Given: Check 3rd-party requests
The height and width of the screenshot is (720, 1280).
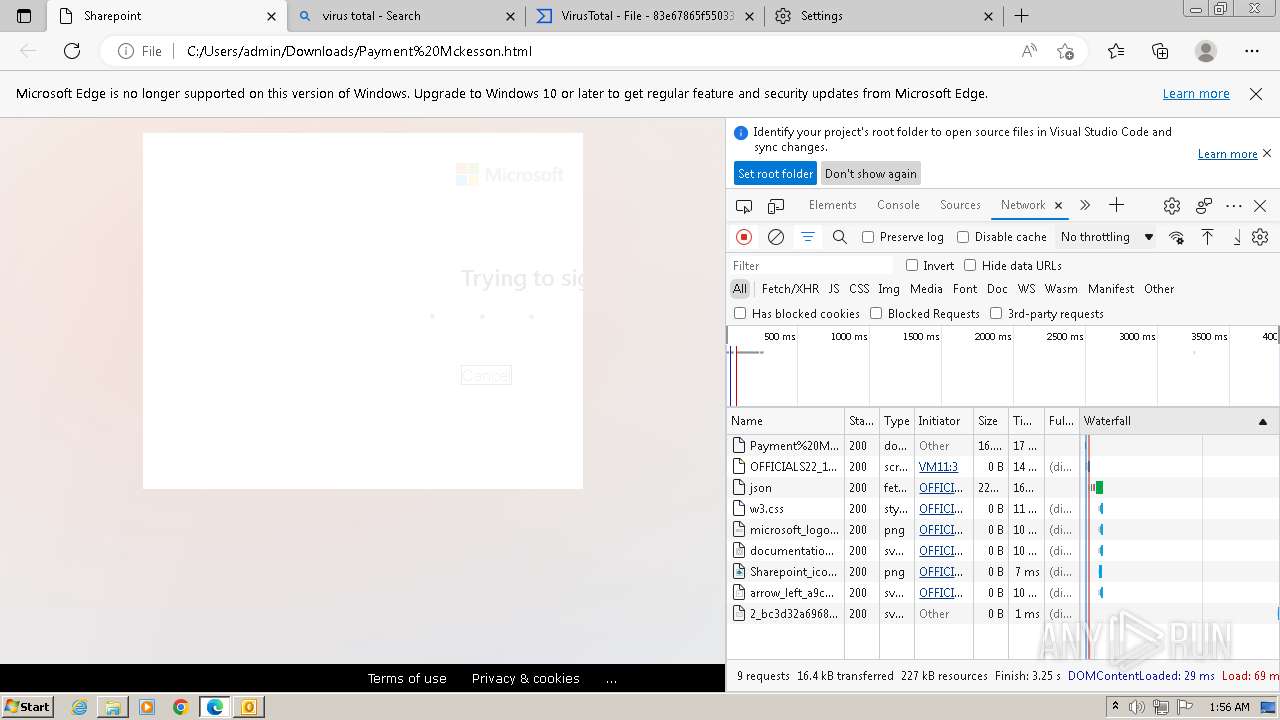Looking at the screenshot, I should (x=996, y=313).
